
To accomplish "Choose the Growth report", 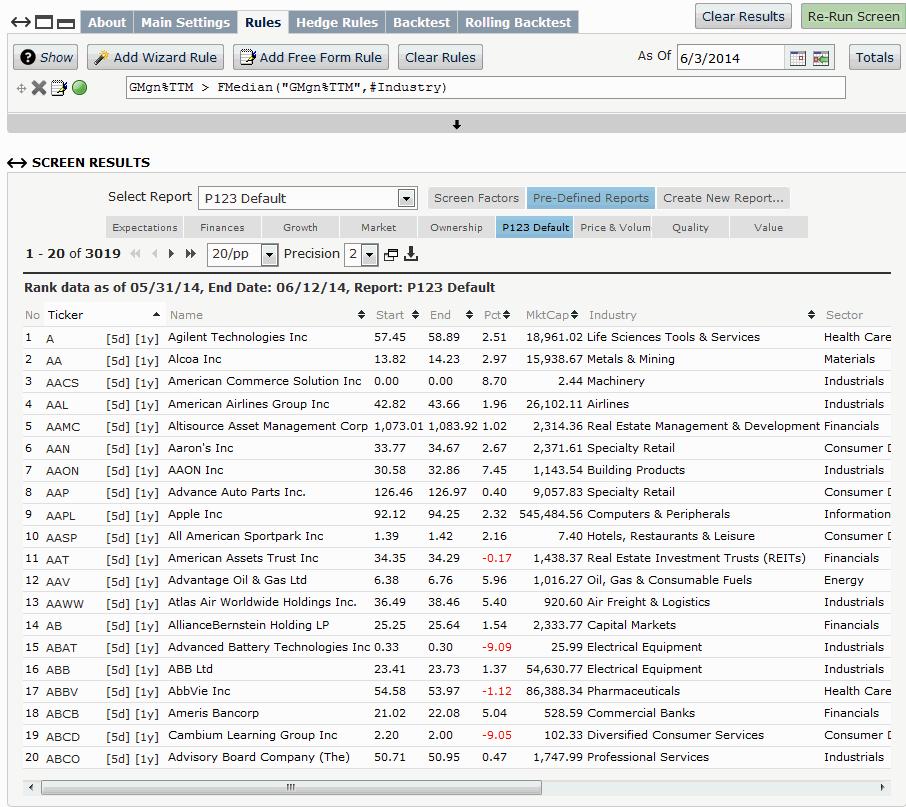I will pos(300,228).
